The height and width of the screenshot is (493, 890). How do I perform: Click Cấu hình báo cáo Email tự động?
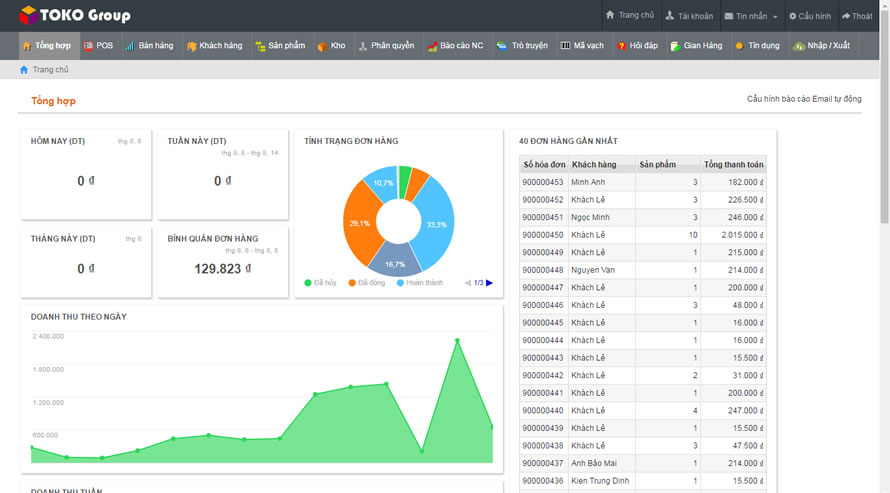[803, 99]
